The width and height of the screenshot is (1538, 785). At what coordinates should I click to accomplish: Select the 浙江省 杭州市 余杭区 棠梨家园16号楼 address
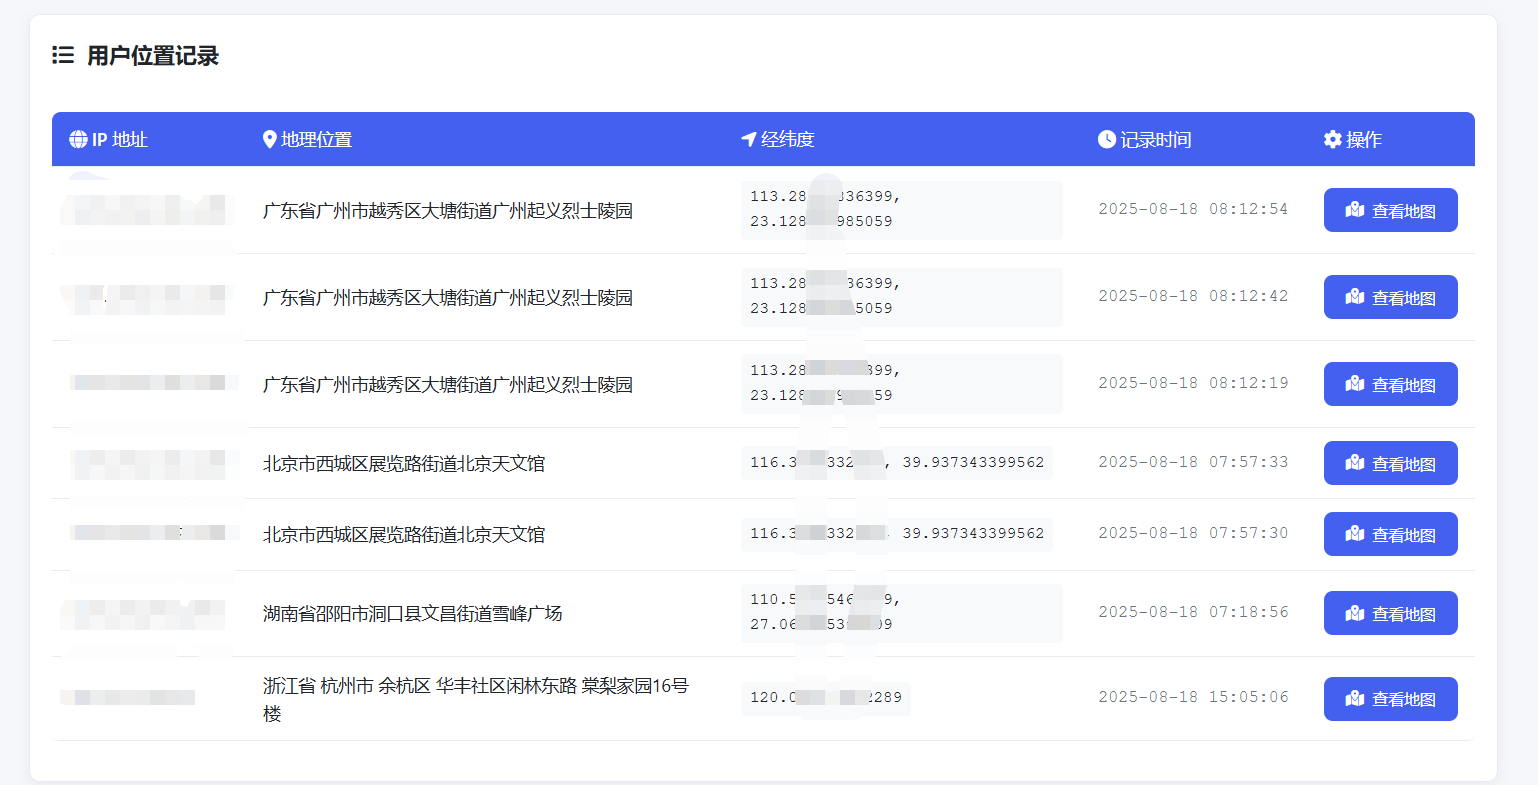[x=476, y=699]
